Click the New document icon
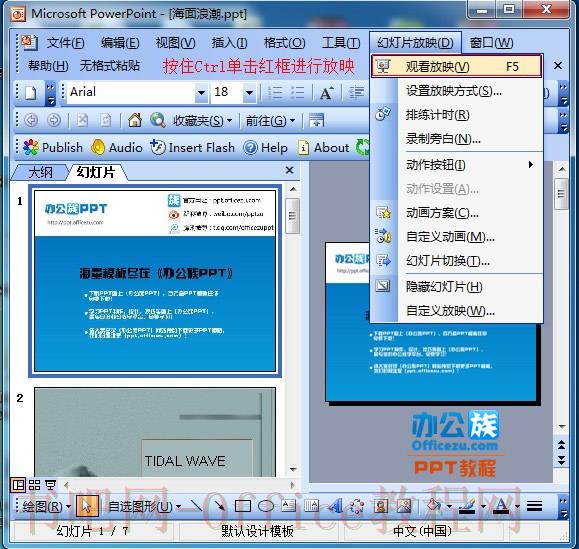The width and height of the screenshot is (579, 549). point(31,92)
